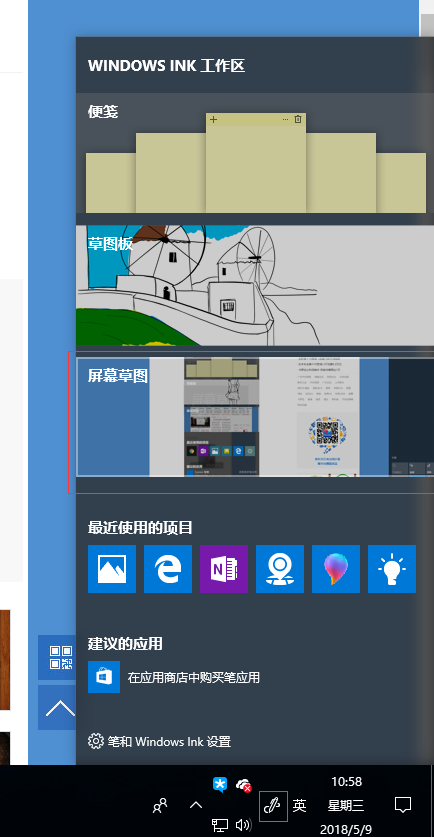This screenshot has height=837, width=434.
Task: Add a new sticky note with plus icon
Action: pos(214,120)
